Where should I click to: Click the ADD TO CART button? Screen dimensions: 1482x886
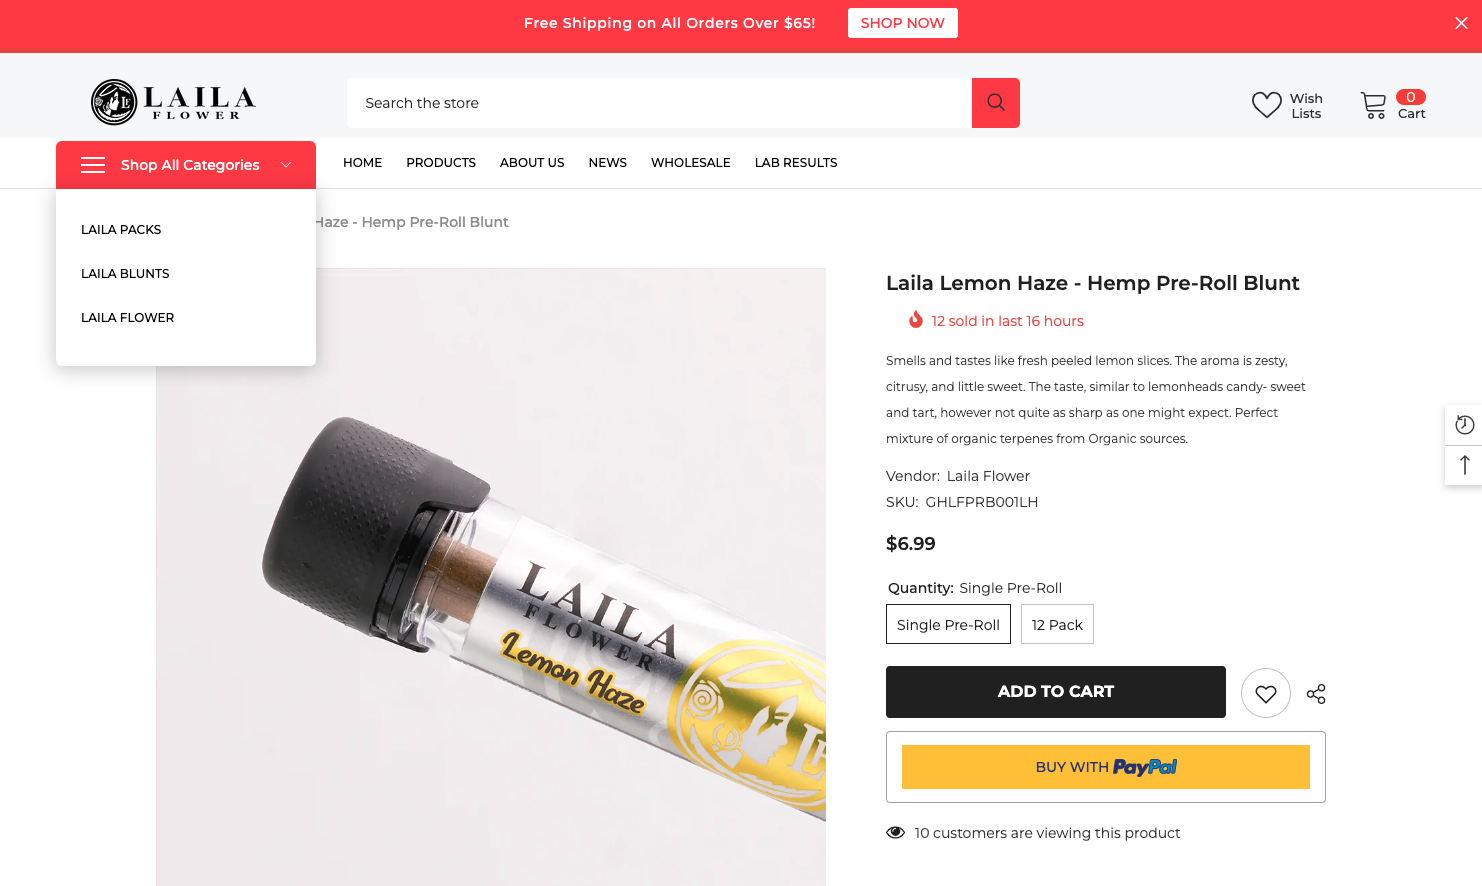pos(1056,692)
